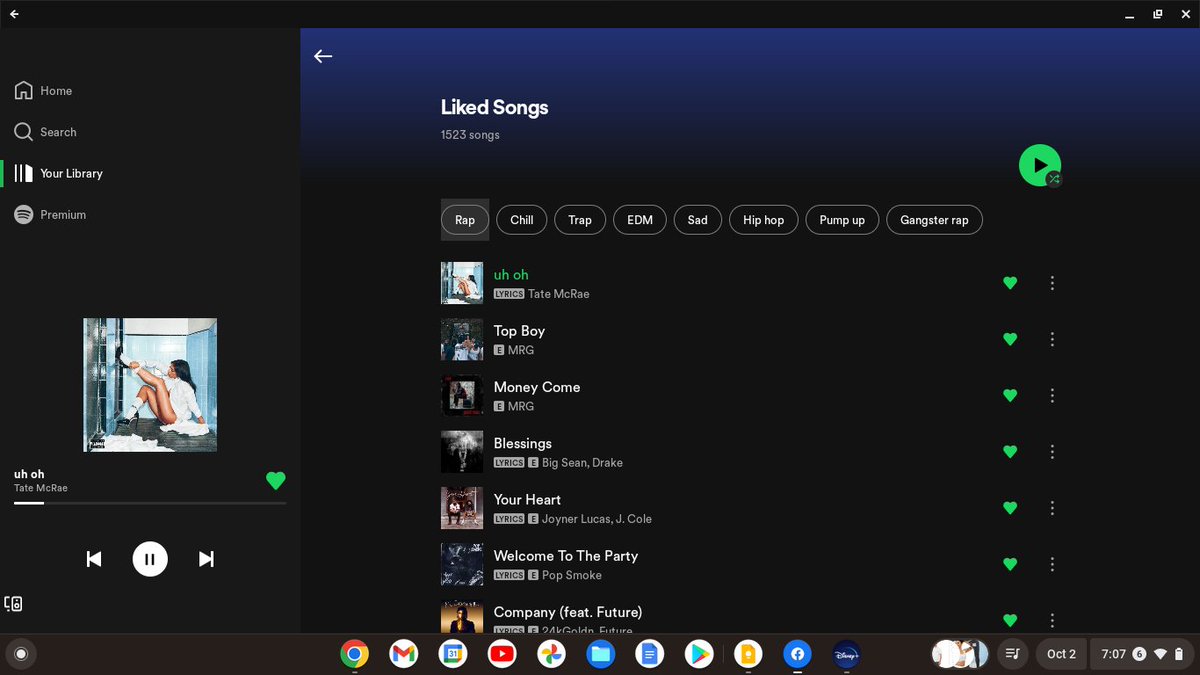
Task: Open Disney+ from the shelf
Action: click(846, 654)
